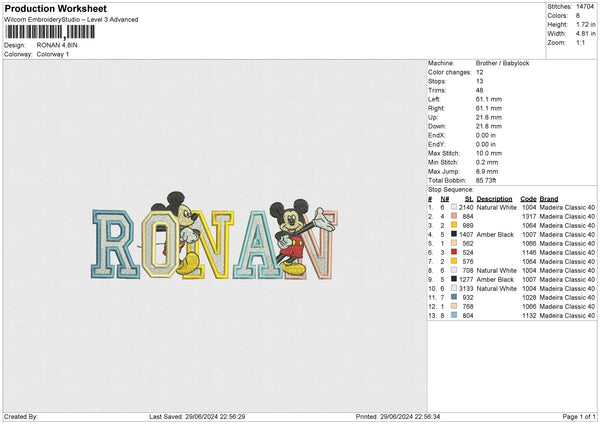Select the yellow swatch in stop 3
The height and width of the screenshot is (424, 600).
point(454,225)
